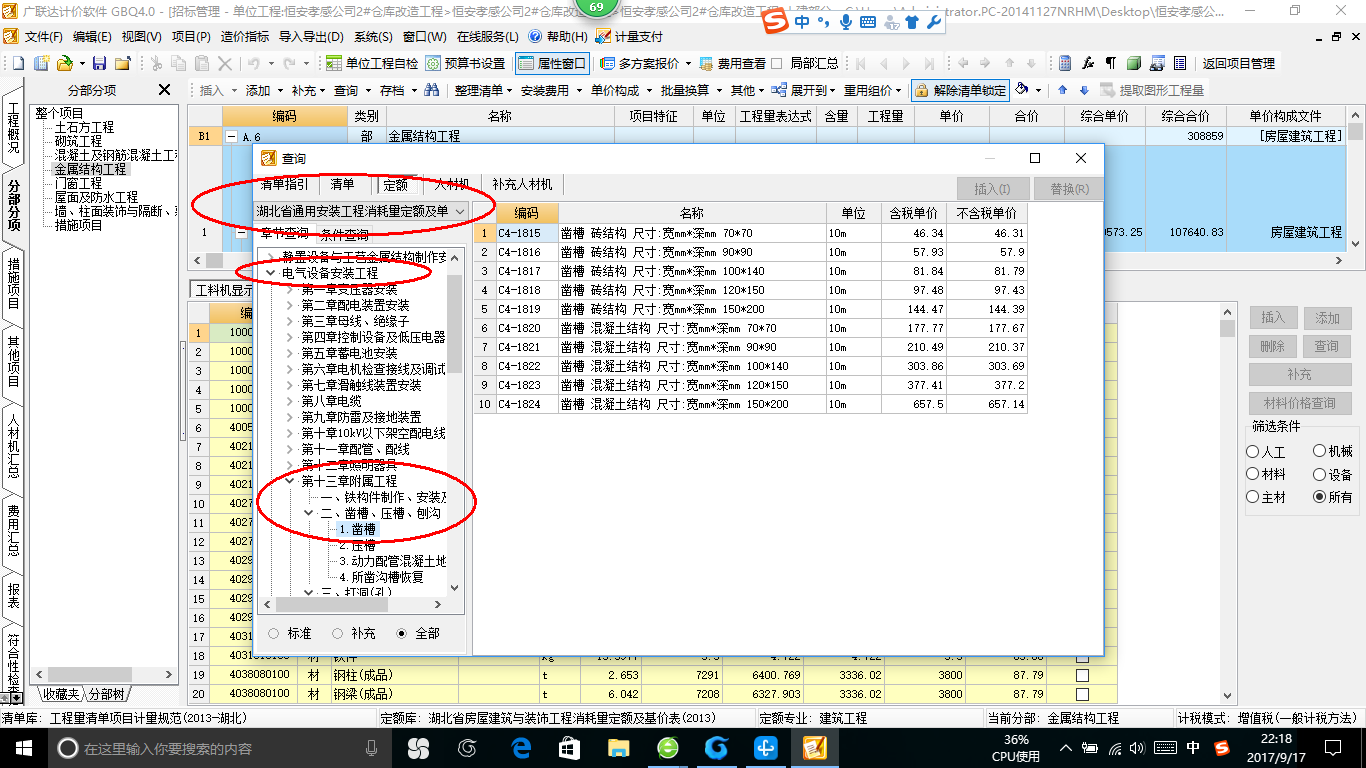Open the 措施项目 side tab

13,284
